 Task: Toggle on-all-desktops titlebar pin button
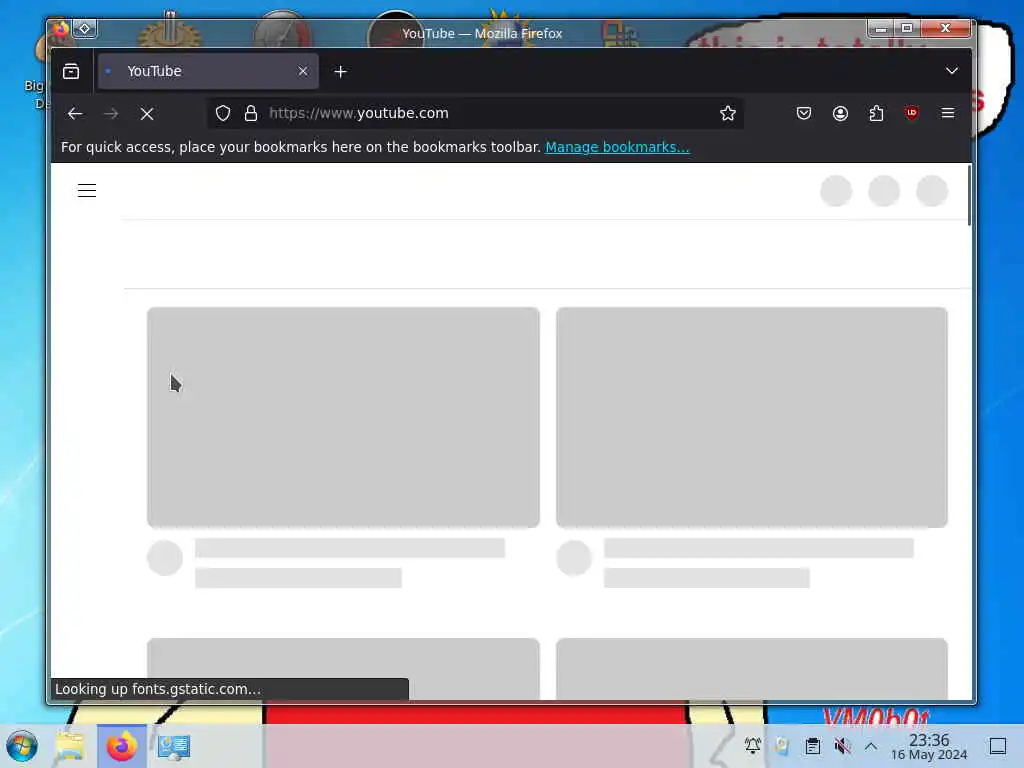85,28
